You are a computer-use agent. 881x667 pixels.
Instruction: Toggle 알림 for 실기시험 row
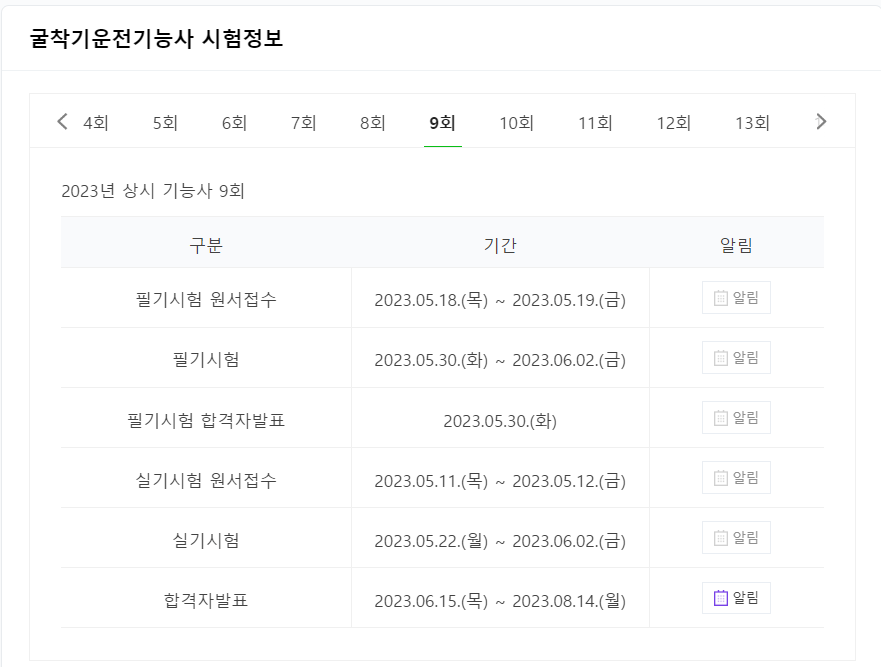pyautogui.click(x=736, y=538)
